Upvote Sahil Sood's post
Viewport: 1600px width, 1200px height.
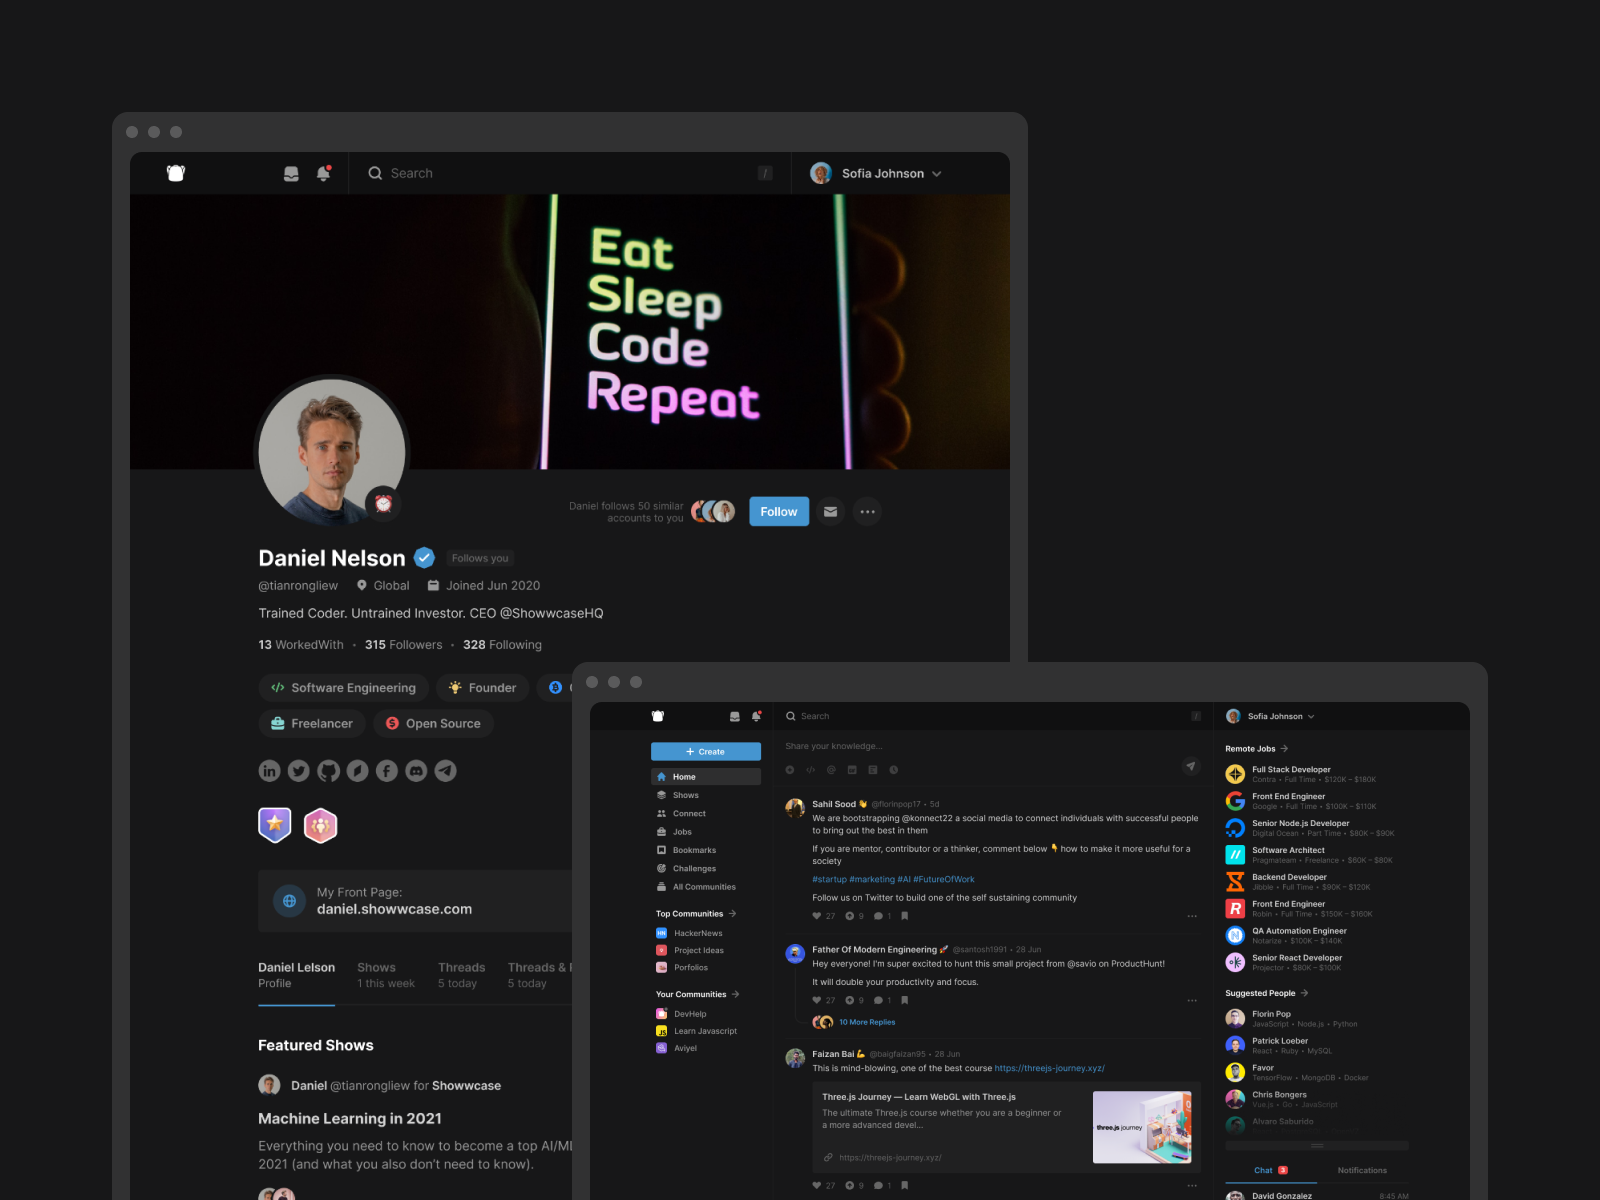tap(850, 916)
